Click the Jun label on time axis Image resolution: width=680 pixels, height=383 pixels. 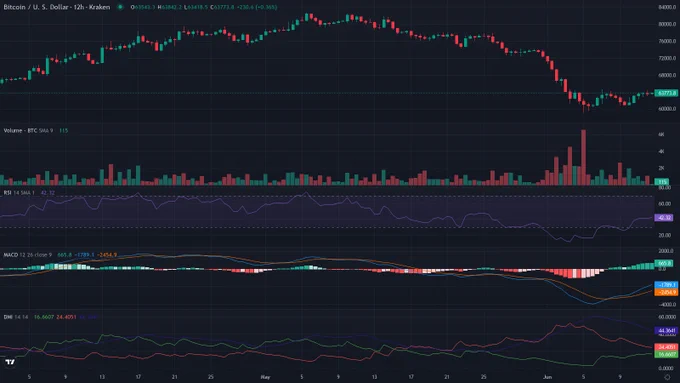click(x=547, y=377)
